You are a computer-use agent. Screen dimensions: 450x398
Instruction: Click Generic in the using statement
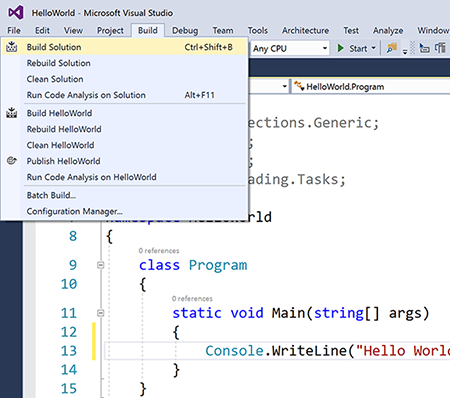tap(342, 123)
